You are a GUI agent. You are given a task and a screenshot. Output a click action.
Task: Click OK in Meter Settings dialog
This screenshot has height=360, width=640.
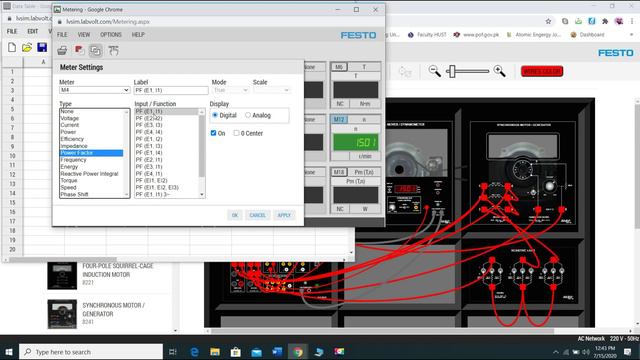235,215
